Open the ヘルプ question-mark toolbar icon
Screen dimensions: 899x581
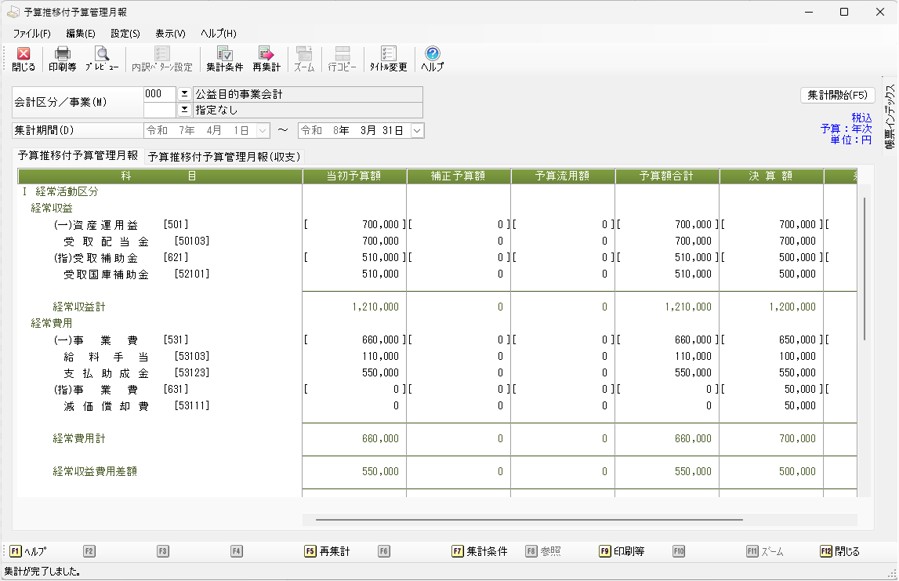[432, 59]
